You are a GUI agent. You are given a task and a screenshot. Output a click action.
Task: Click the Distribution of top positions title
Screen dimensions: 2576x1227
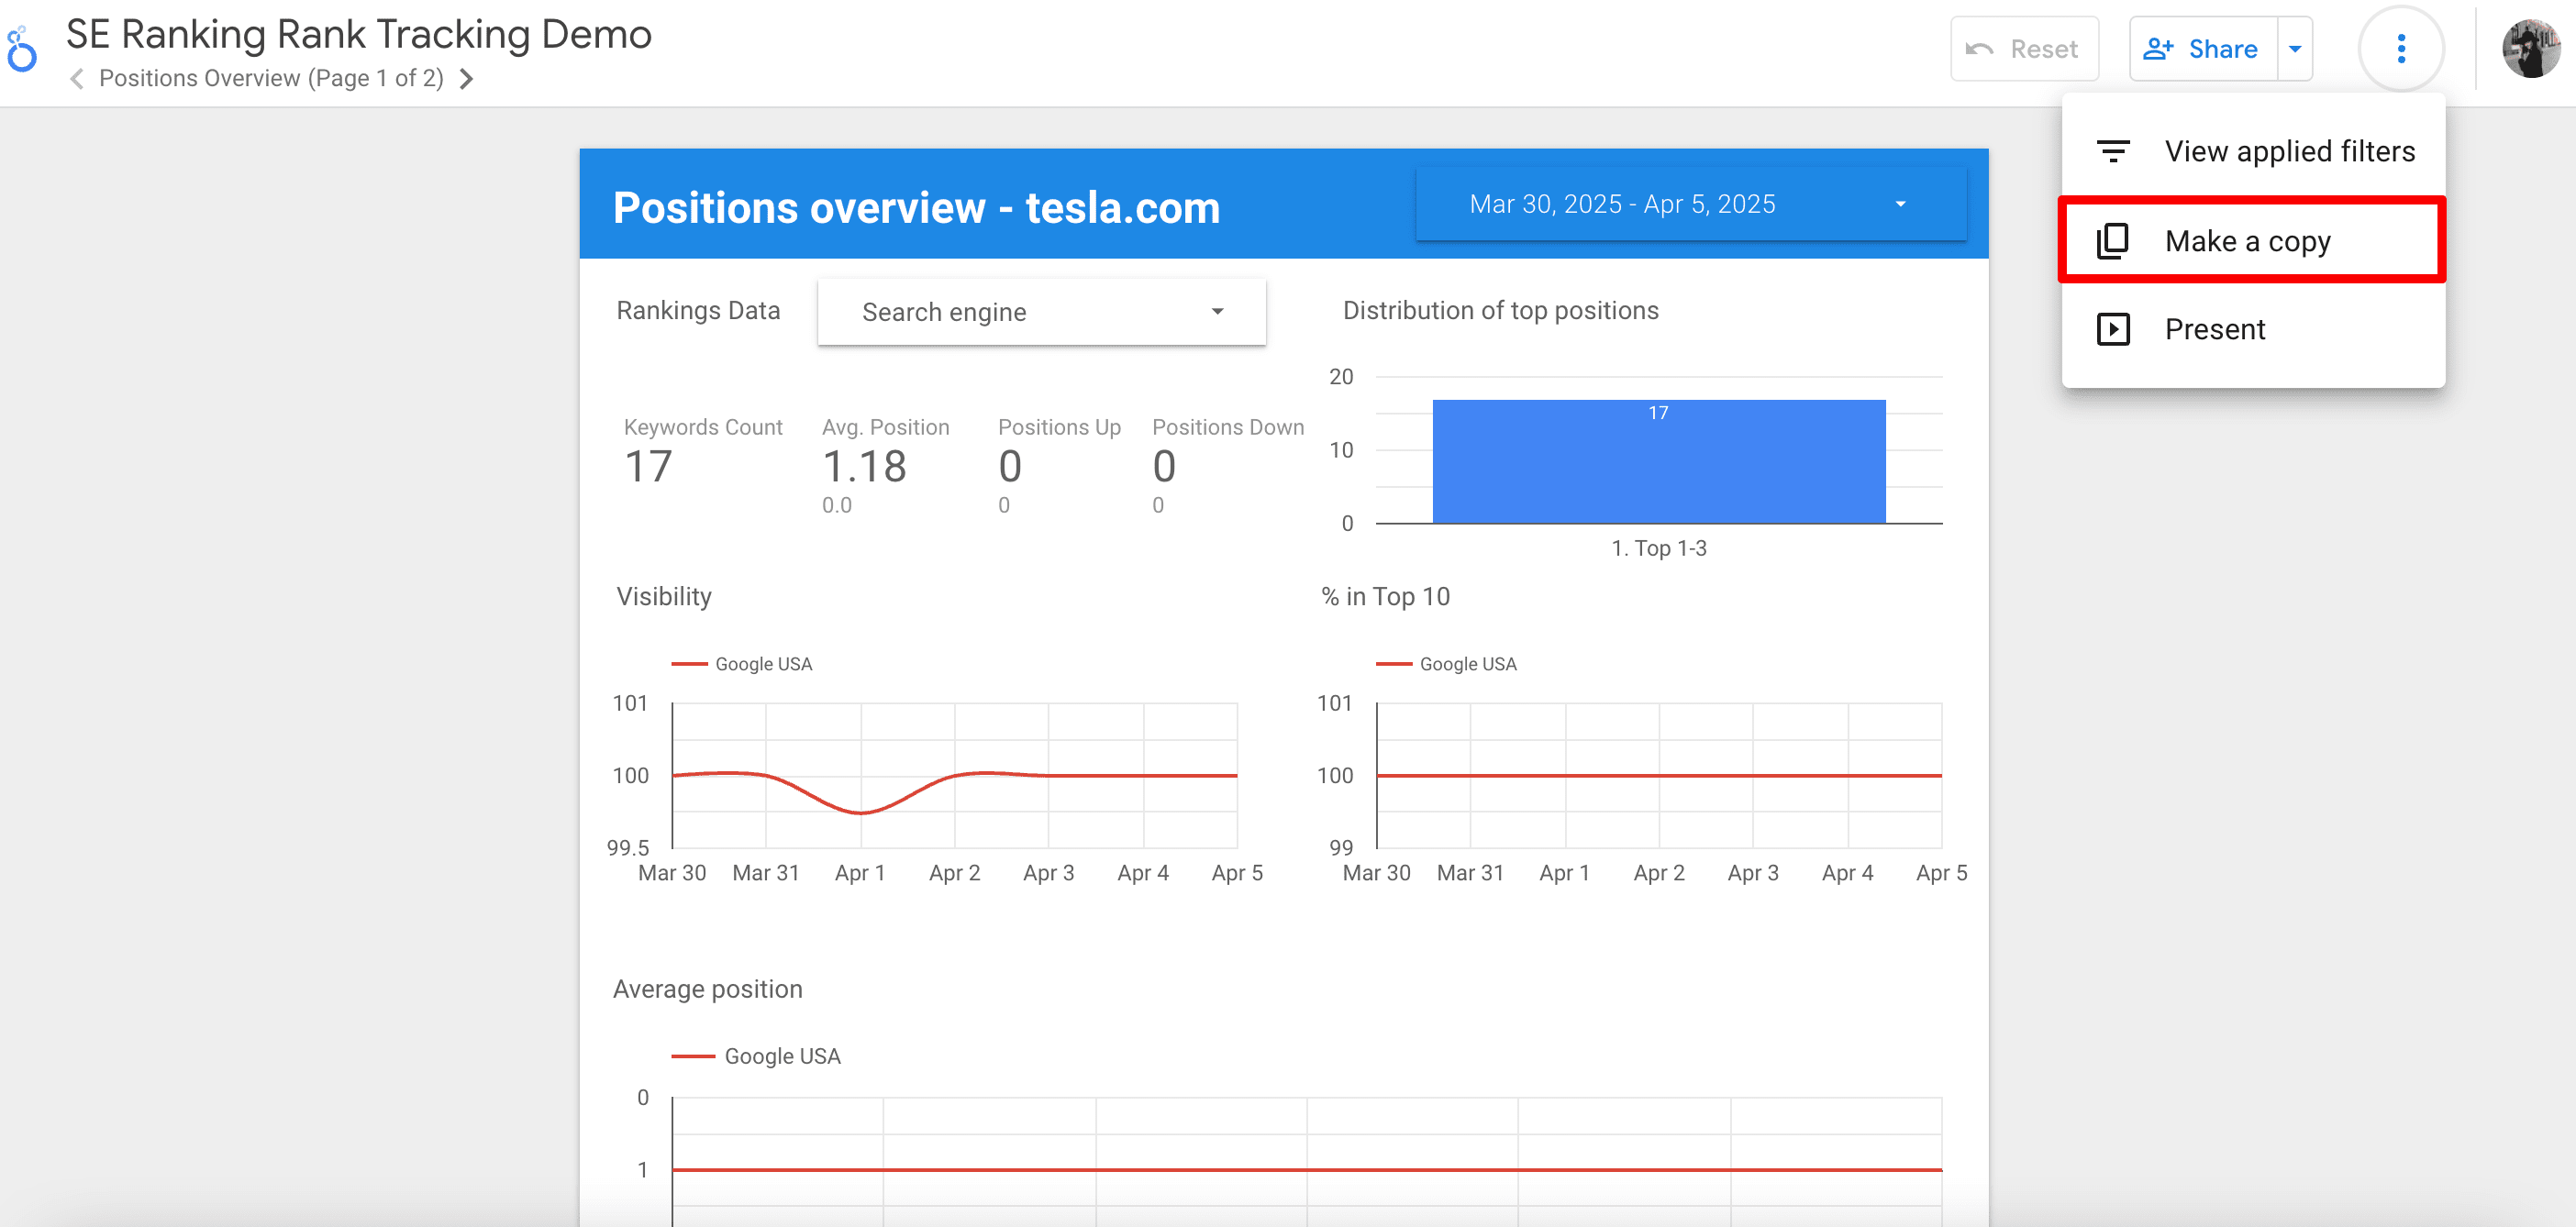tap(1500, 310)
